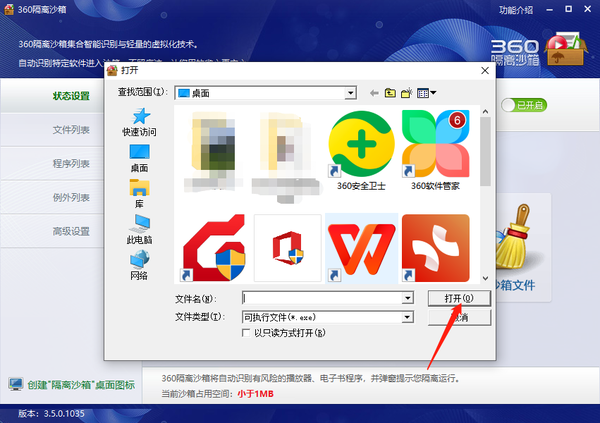Screen dimensions: 600x423
Task: Open 库 in the places bar
Action: [x=139, y=194]
